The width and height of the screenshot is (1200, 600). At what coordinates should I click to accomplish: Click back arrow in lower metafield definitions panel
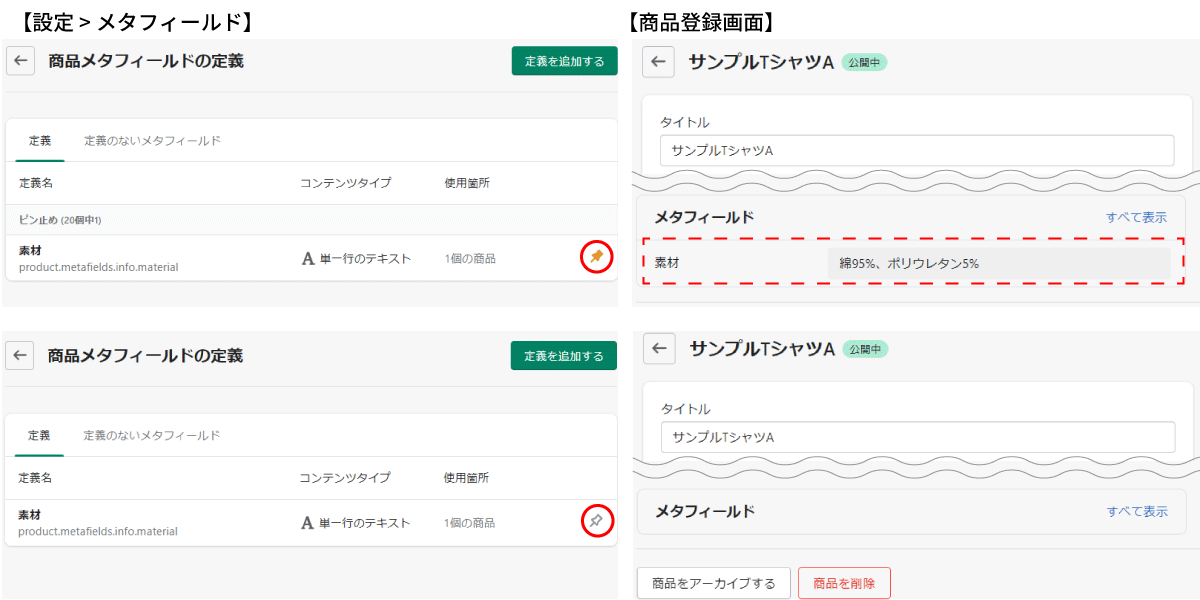click(x=20, y=355)
